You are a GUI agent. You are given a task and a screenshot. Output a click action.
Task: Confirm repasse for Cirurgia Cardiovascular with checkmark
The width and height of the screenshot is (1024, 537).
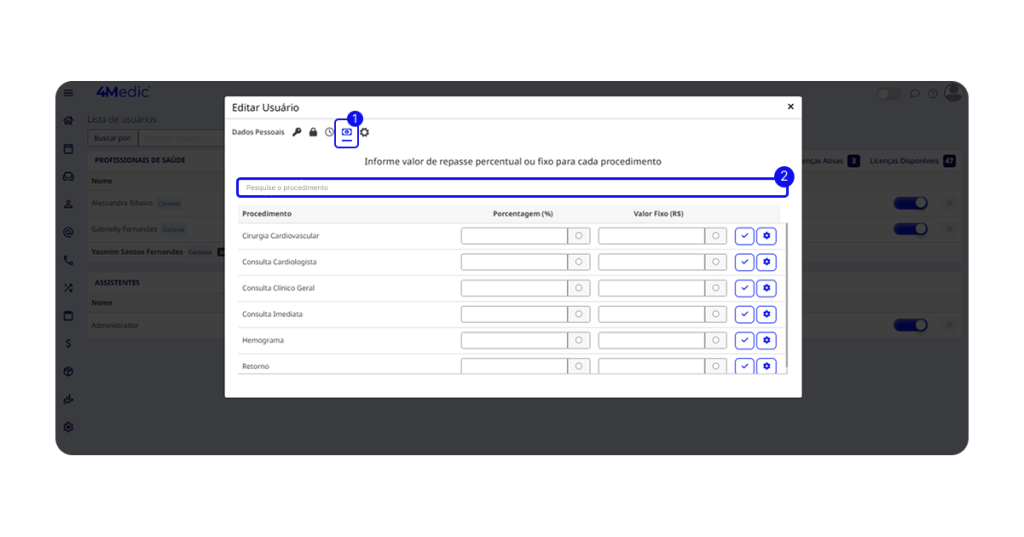pyautogui.click(x=744, y=236)
